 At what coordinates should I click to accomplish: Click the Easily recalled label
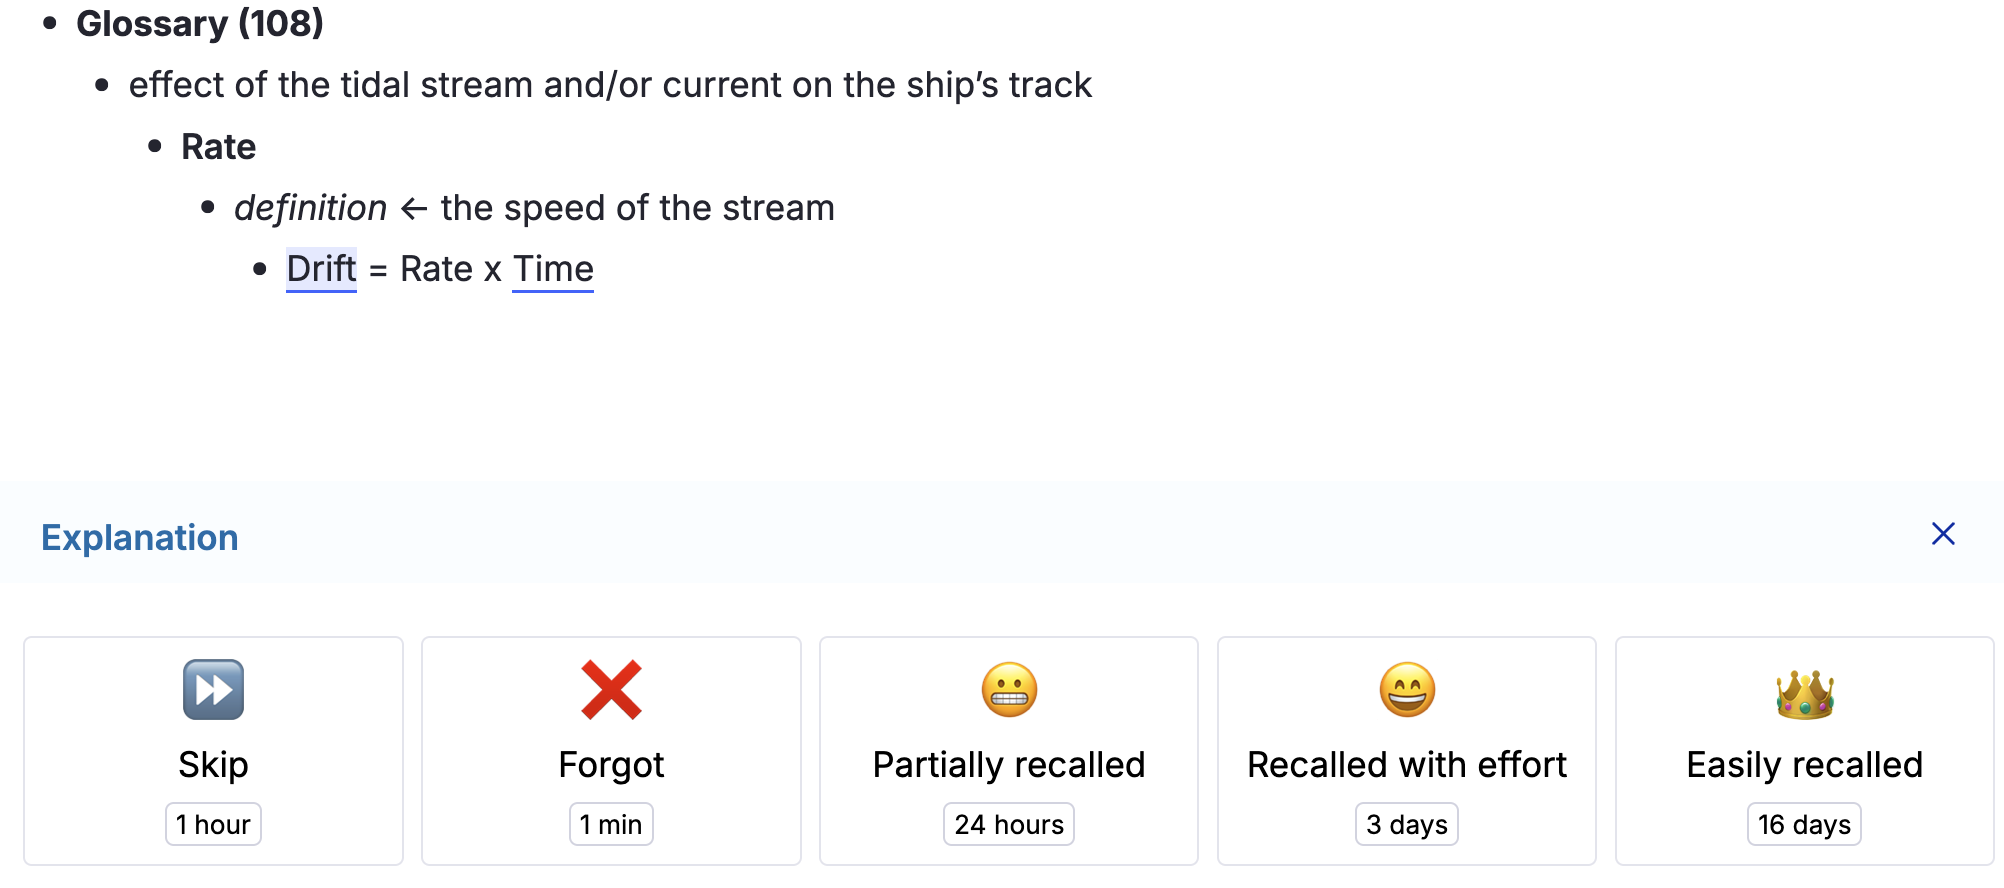[1805, 765]
